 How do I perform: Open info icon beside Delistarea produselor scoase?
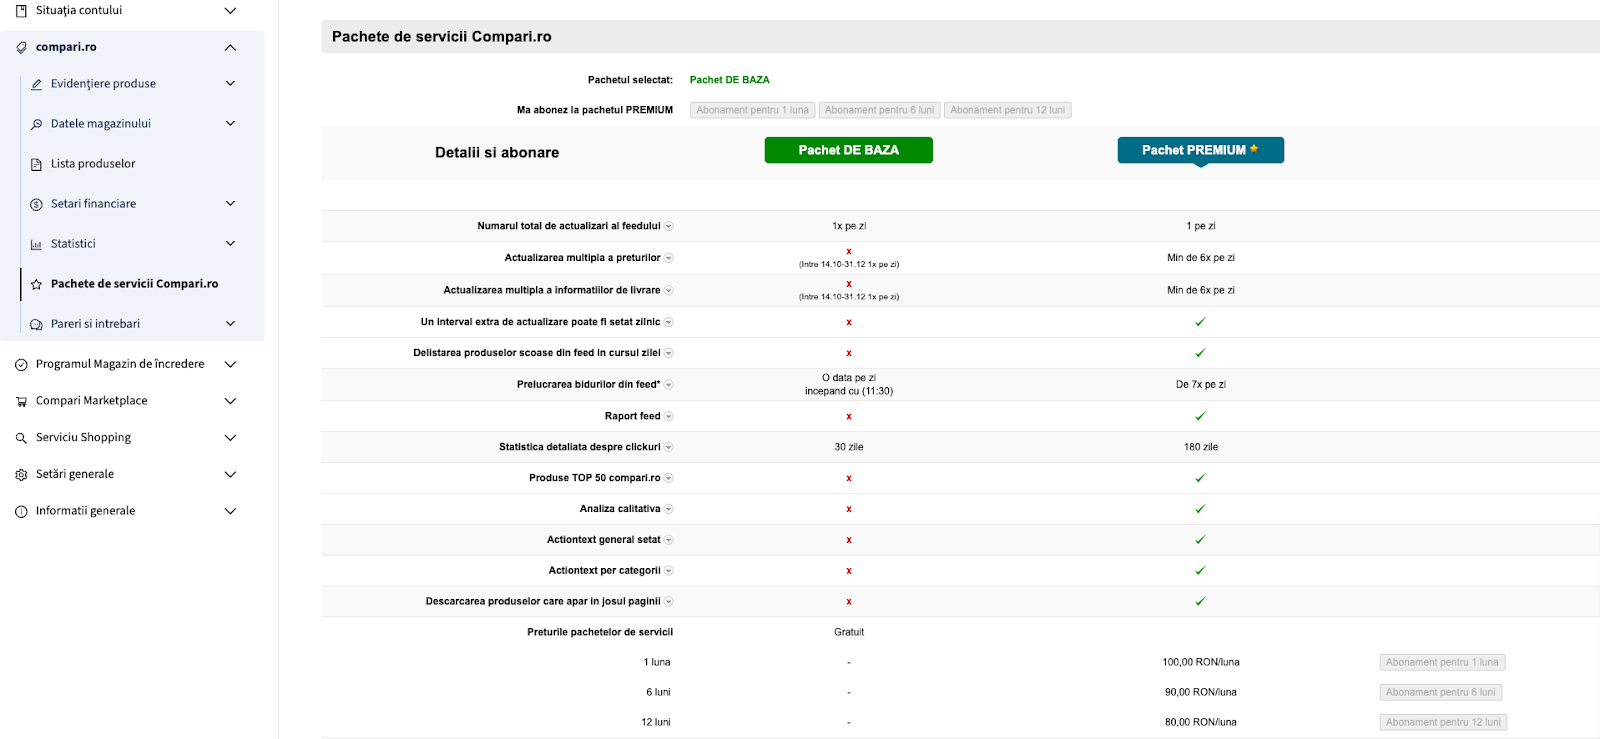pos(669,353)
